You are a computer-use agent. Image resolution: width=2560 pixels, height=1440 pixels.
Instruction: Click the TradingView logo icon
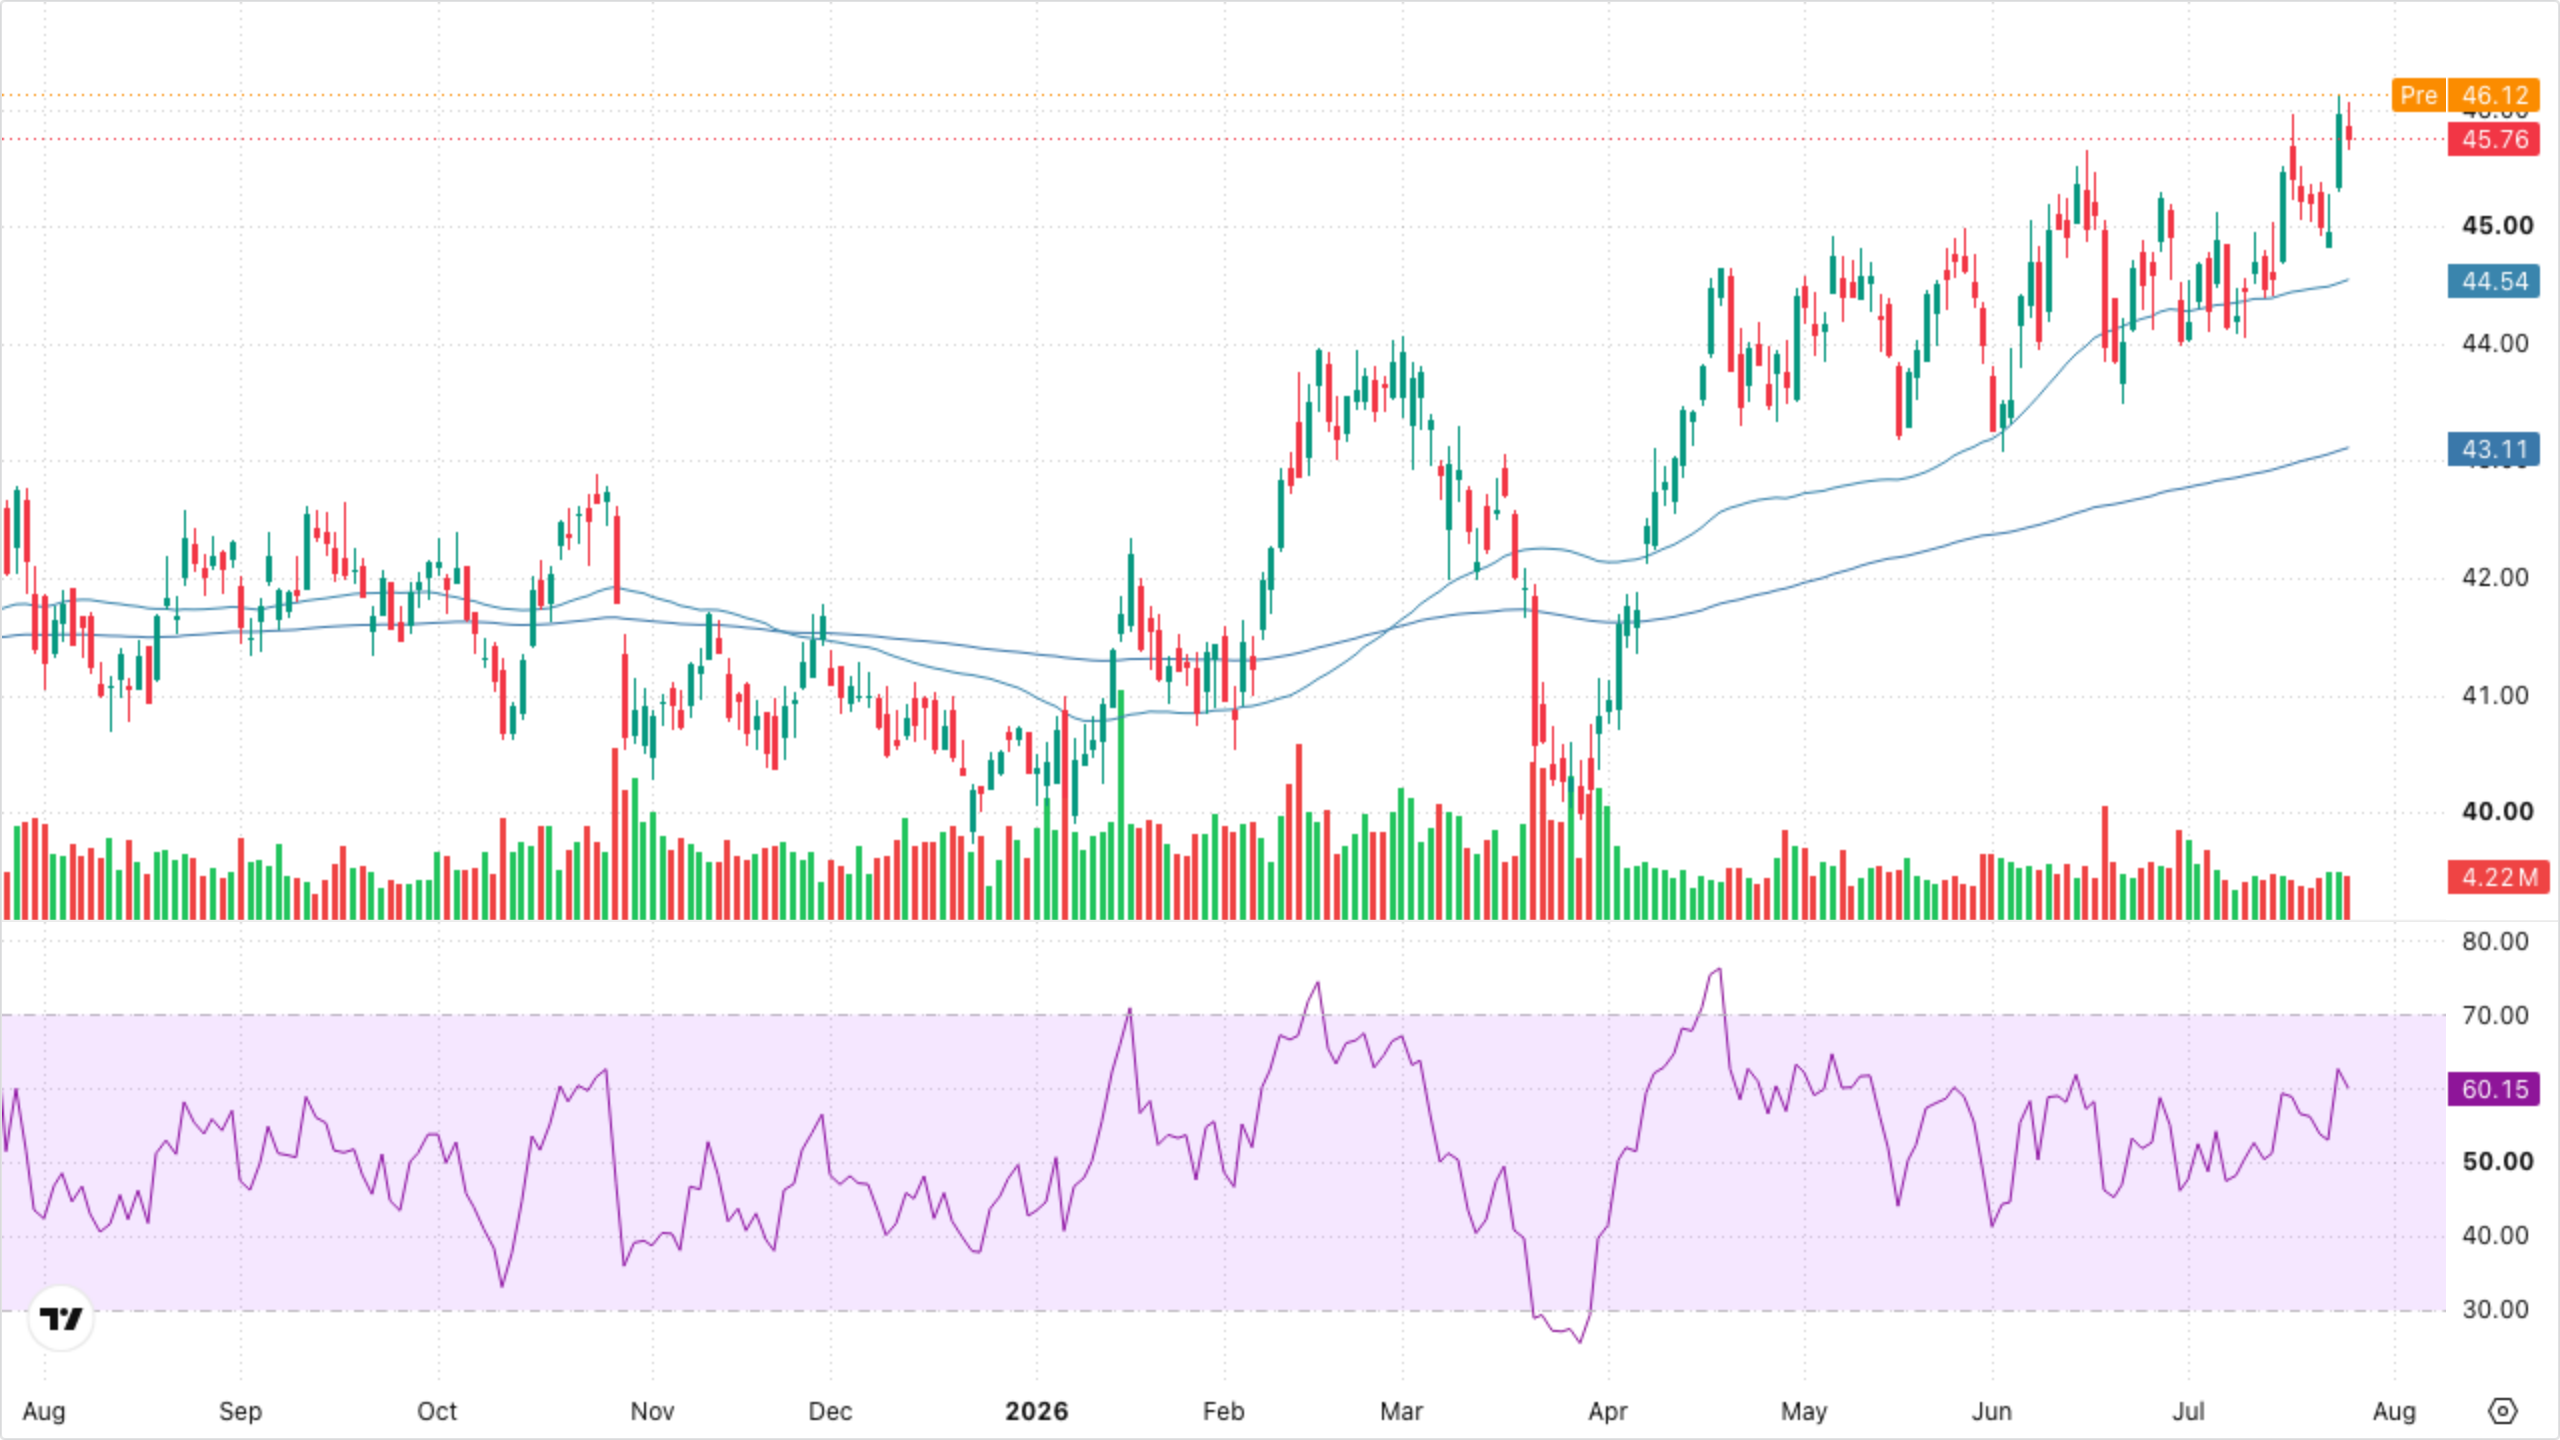point(61,1319)
